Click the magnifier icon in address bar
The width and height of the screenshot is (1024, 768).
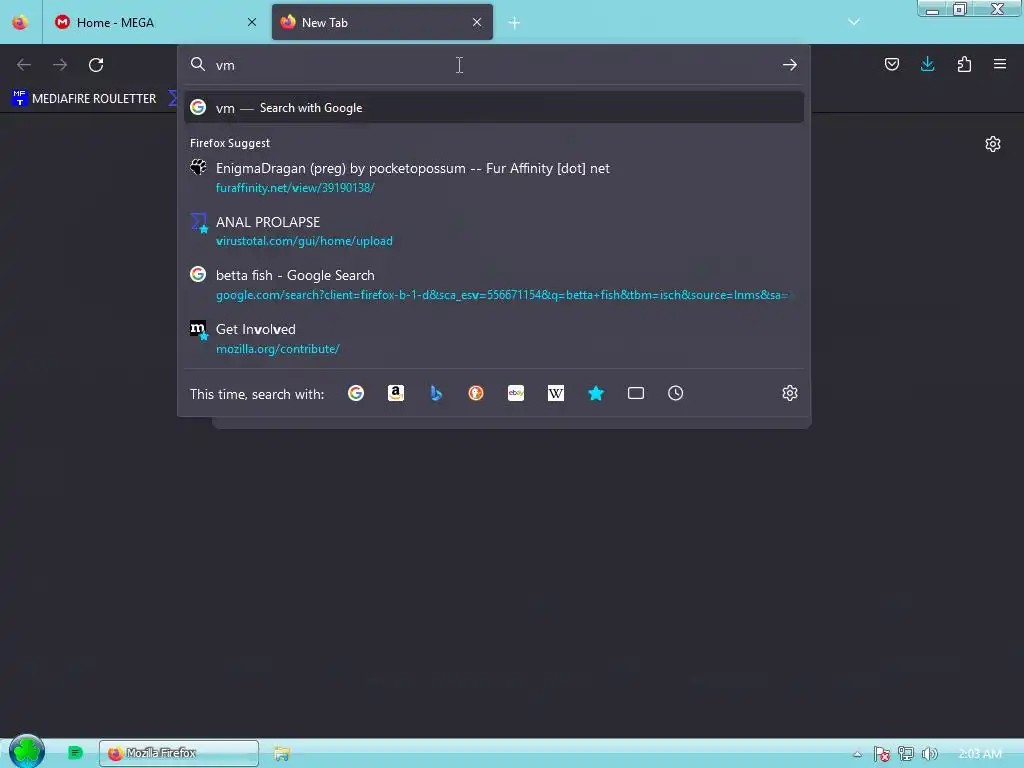[198, 64]
